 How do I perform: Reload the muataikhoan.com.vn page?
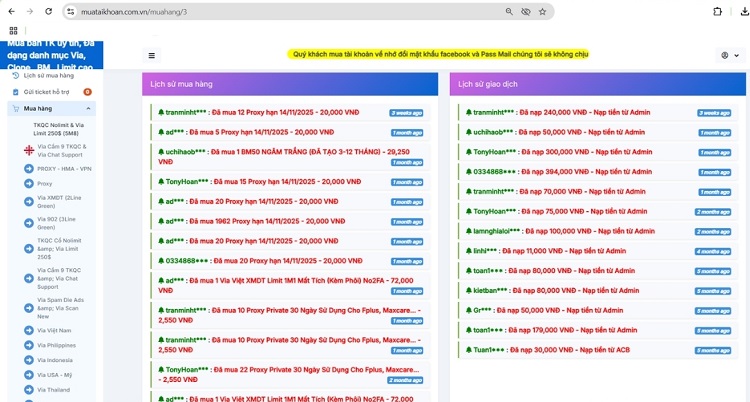[x=48, y=11]
